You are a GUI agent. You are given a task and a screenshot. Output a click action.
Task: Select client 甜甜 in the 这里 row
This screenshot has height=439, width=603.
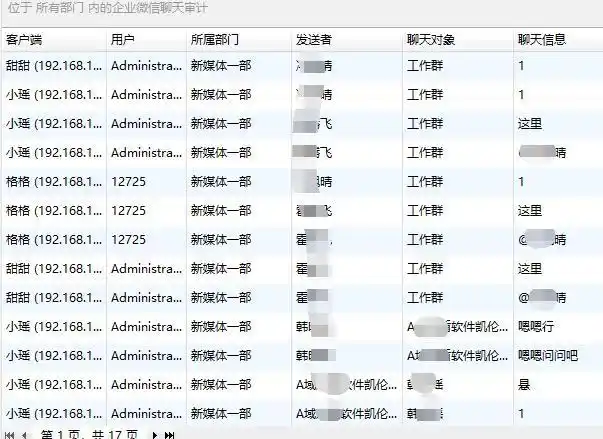(54, 269)
